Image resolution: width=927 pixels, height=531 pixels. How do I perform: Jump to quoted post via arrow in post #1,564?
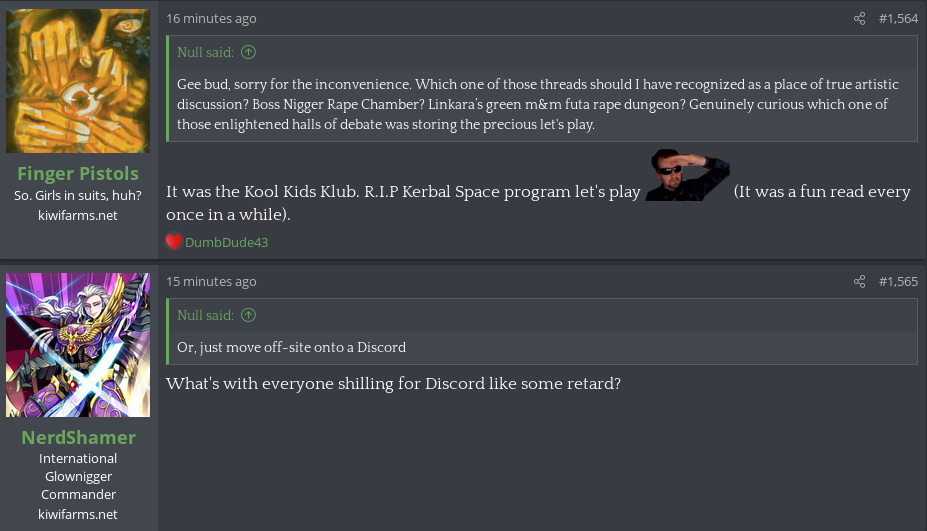[248, 52]
